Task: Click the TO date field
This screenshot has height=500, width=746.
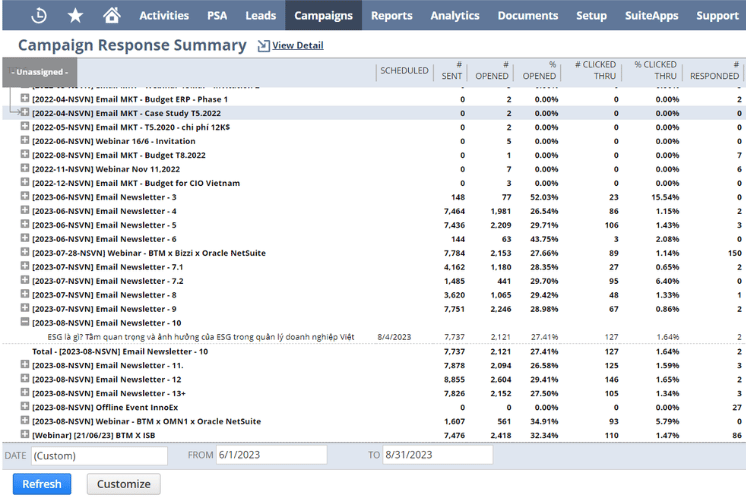Action: click(438, 455)
